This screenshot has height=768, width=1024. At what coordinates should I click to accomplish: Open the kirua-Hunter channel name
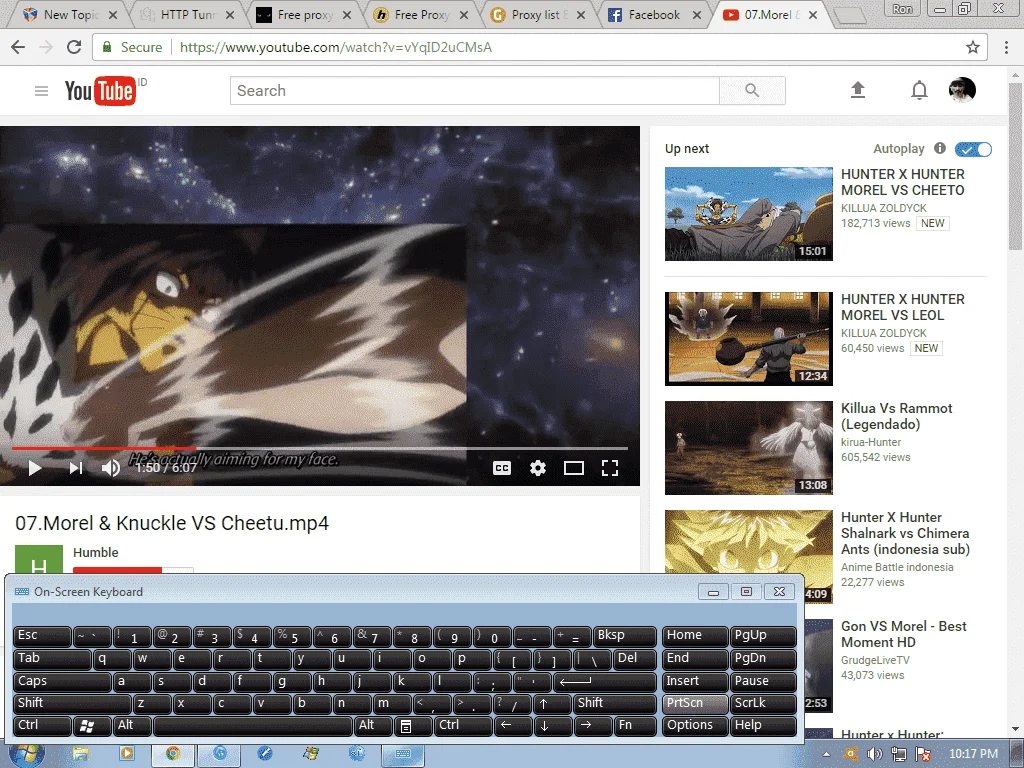871,442
